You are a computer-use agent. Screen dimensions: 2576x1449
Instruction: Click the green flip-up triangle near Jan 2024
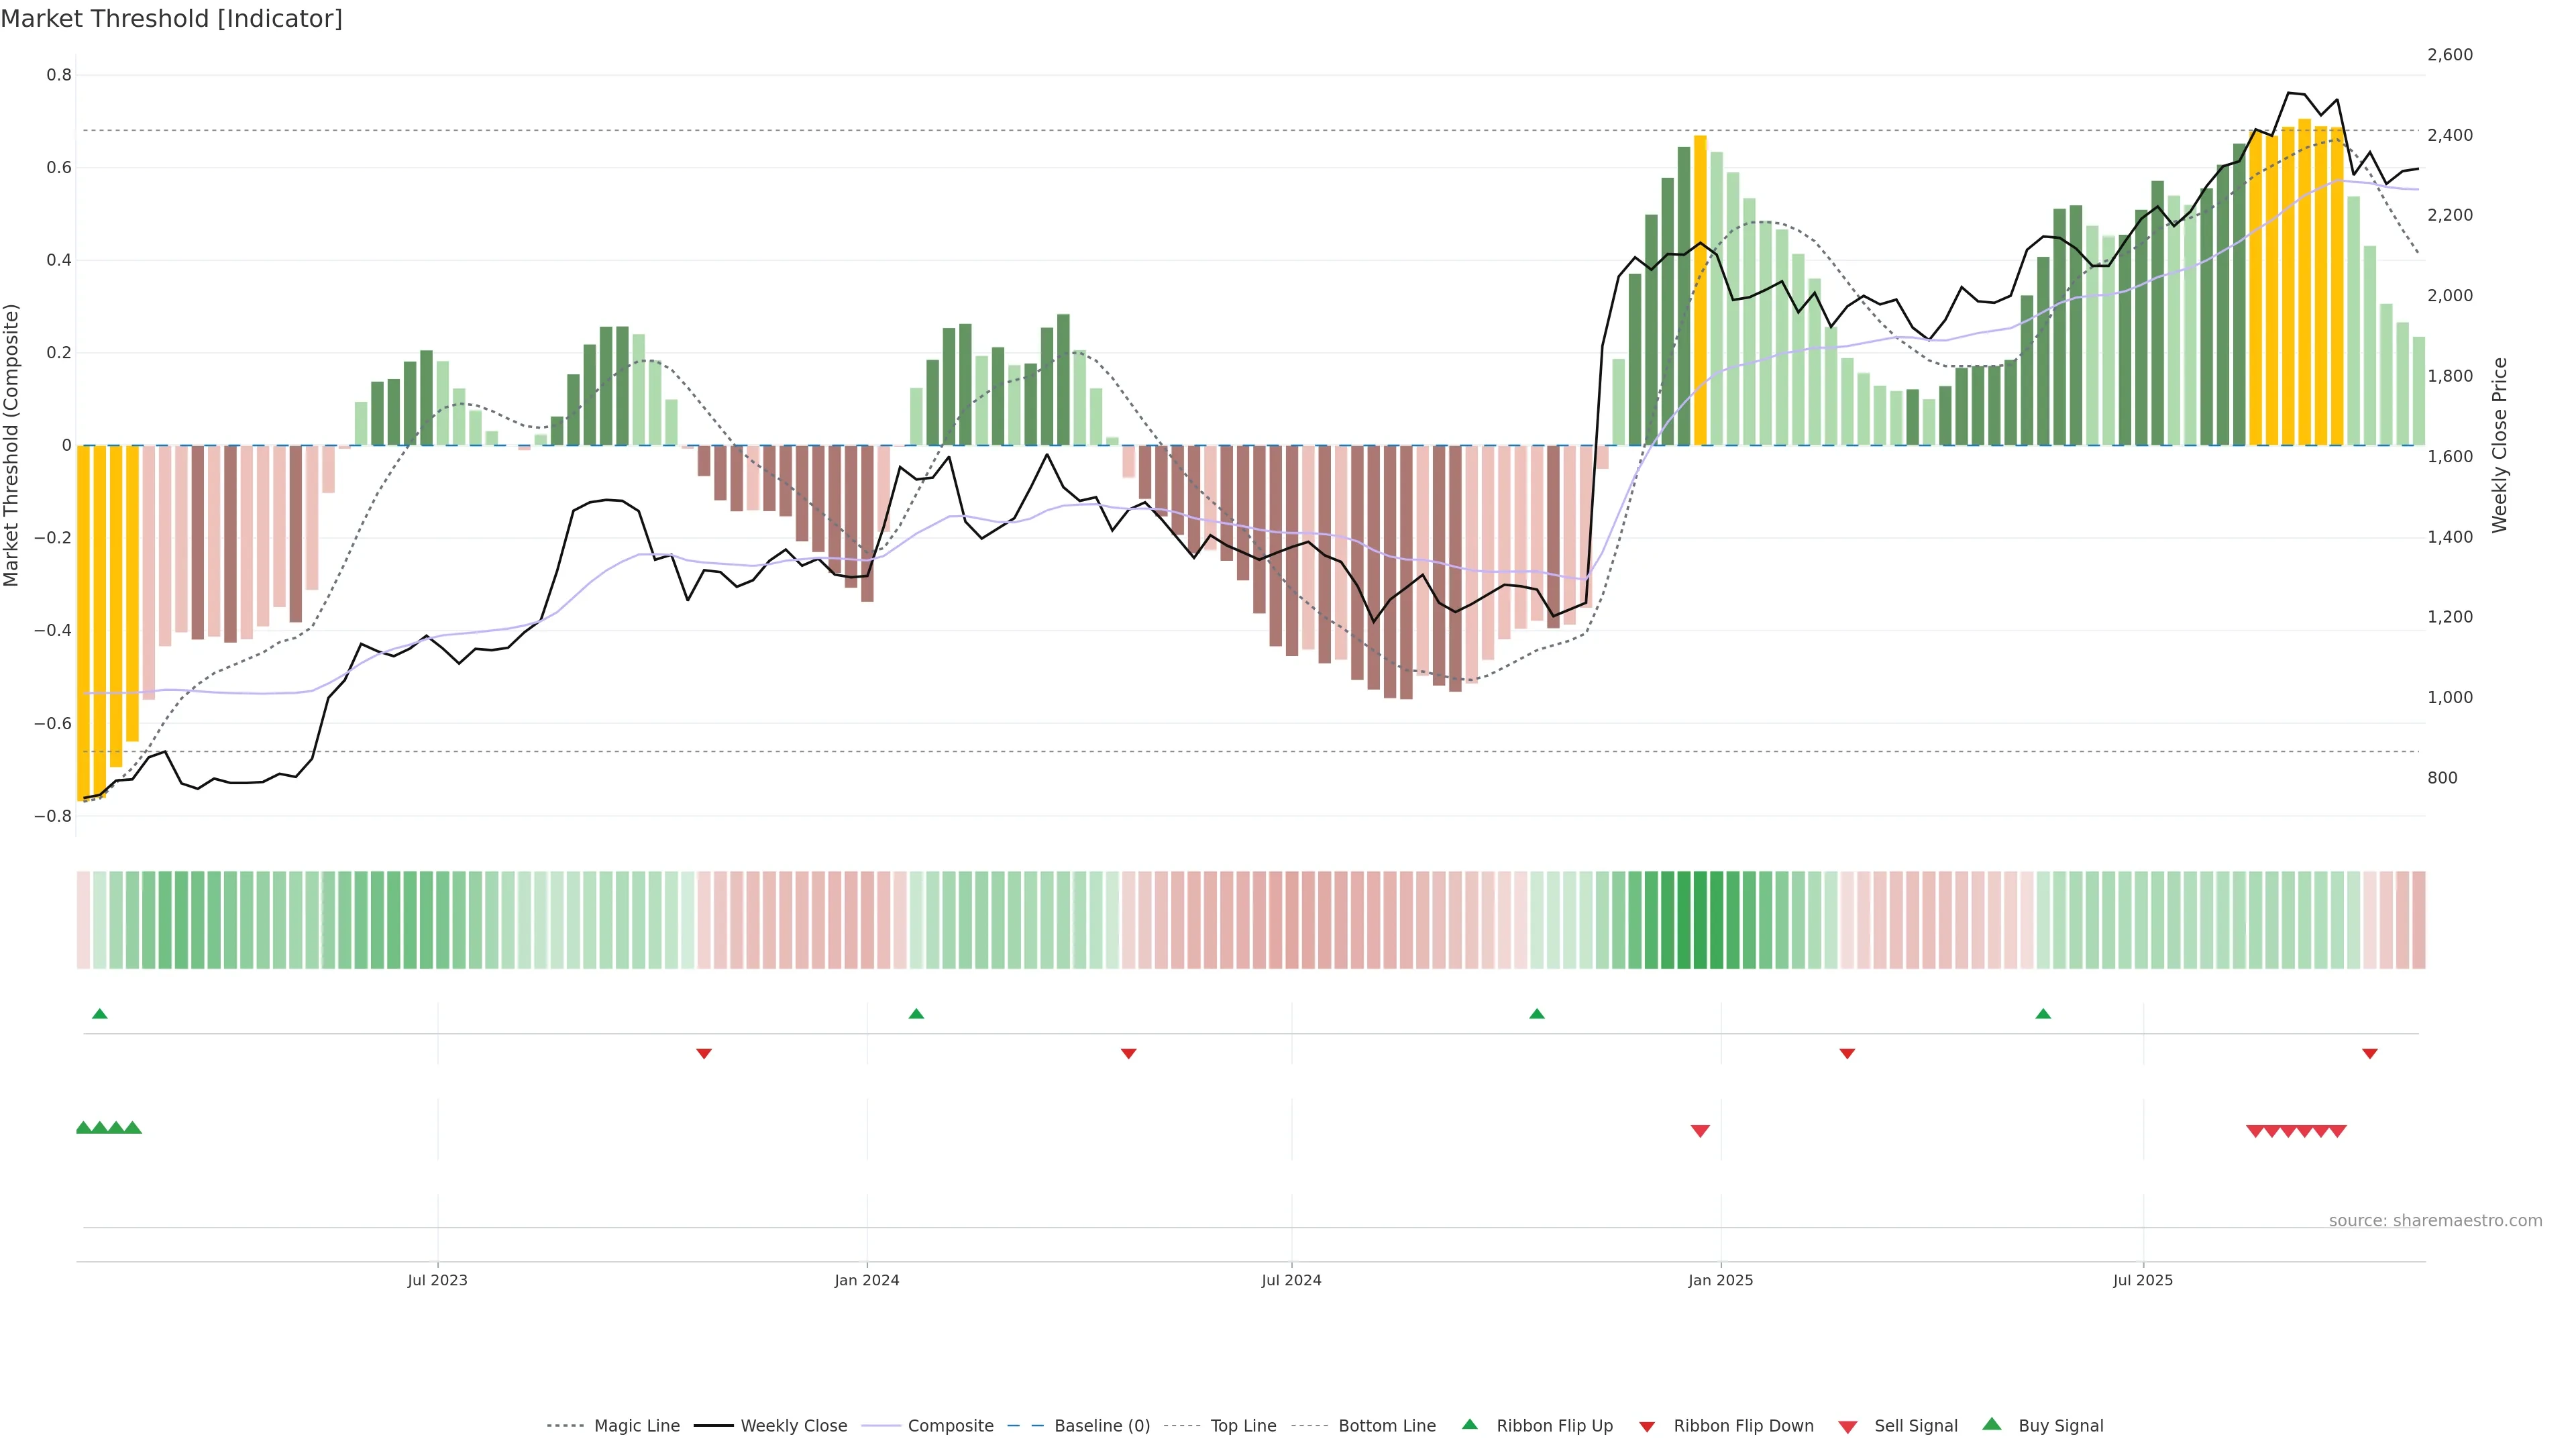916,1014
